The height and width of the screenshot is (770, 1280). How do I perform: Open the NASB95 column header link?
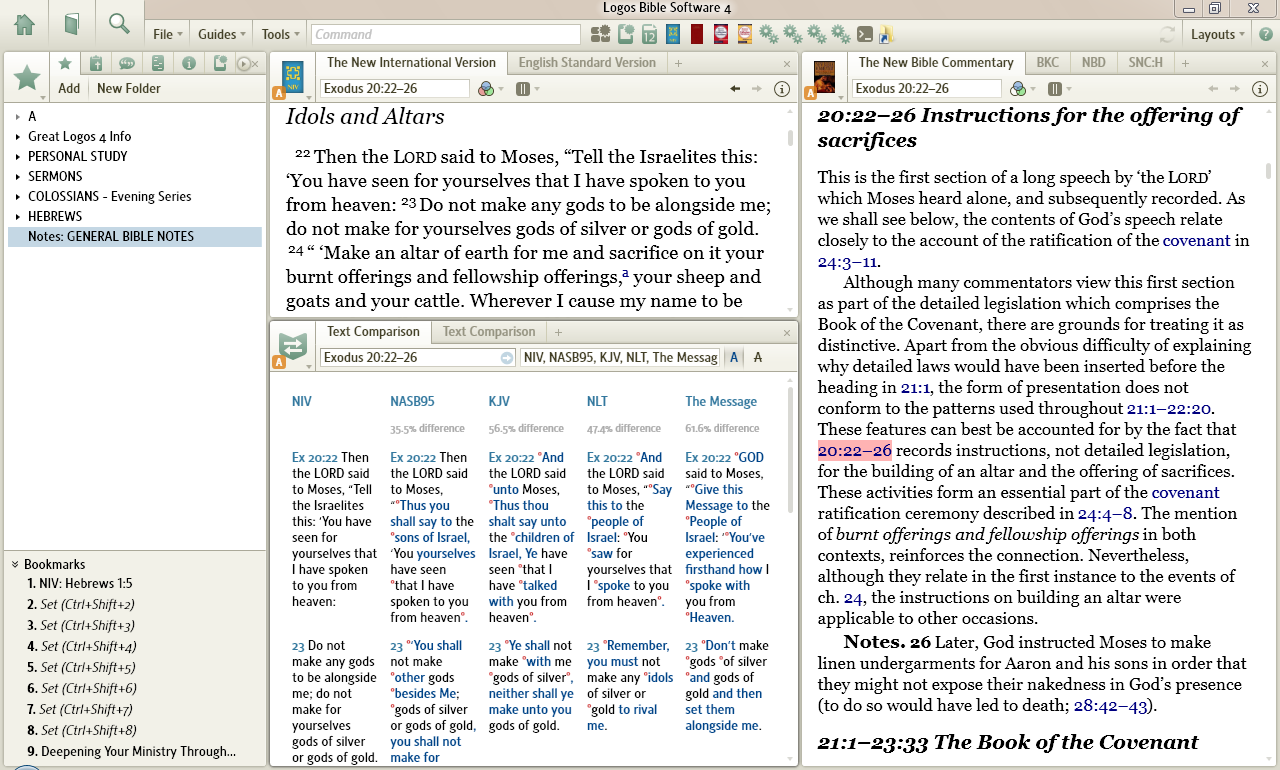[x=412, y=401]
